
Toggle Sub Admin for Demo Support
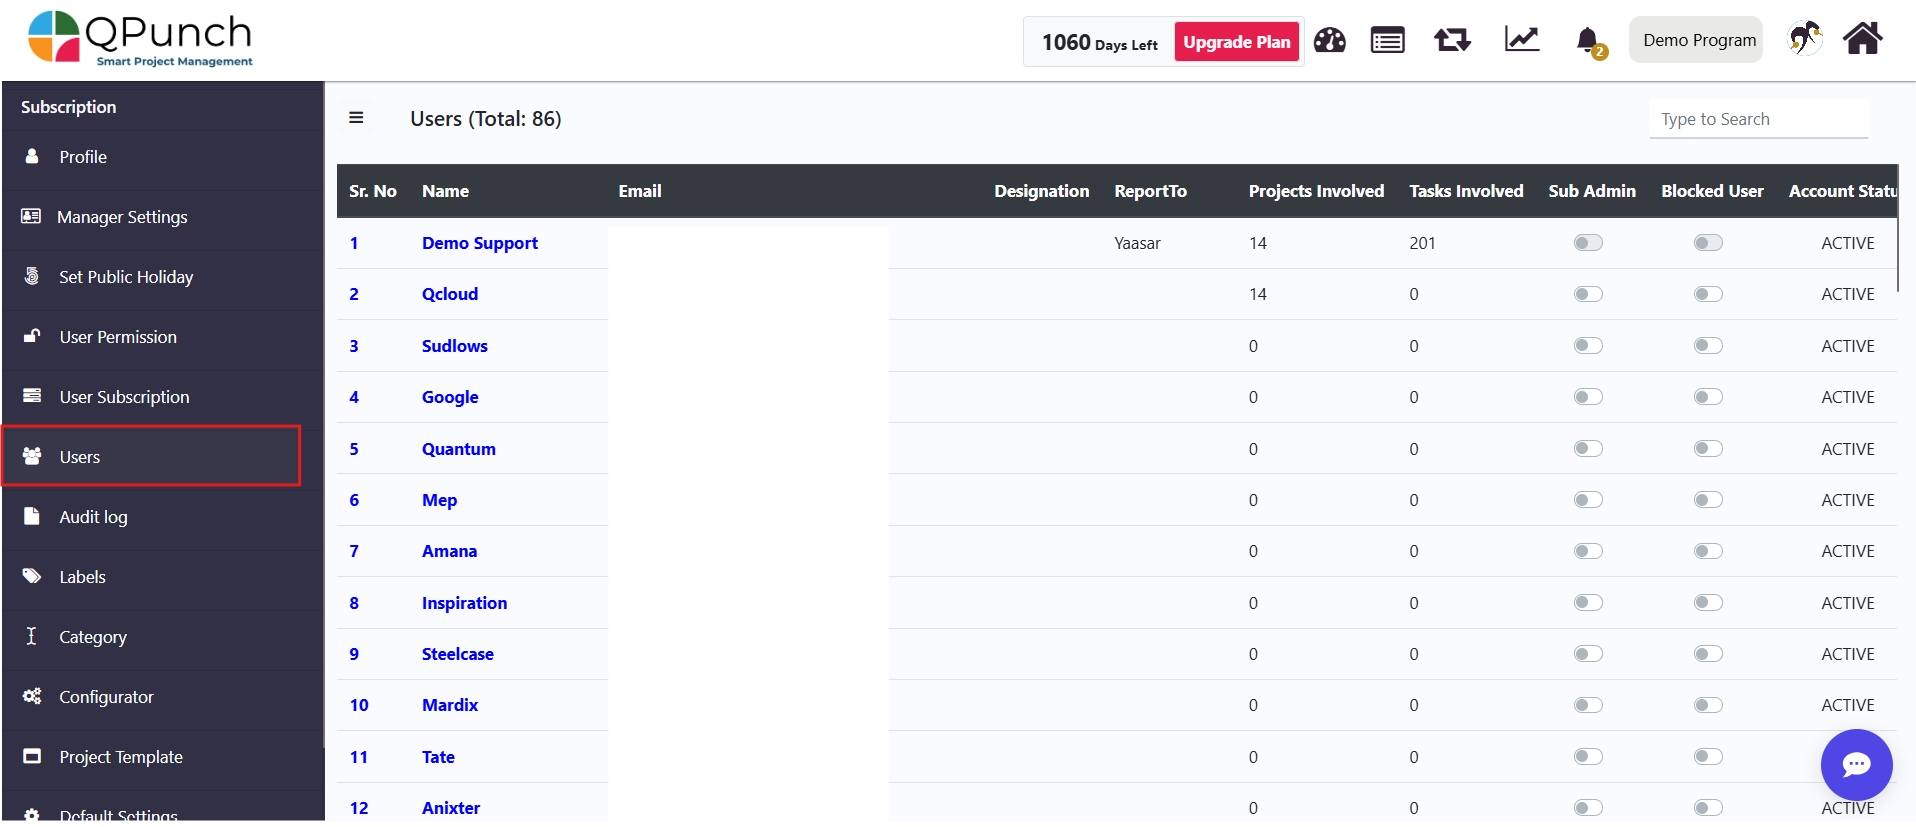pos(1588,243)
